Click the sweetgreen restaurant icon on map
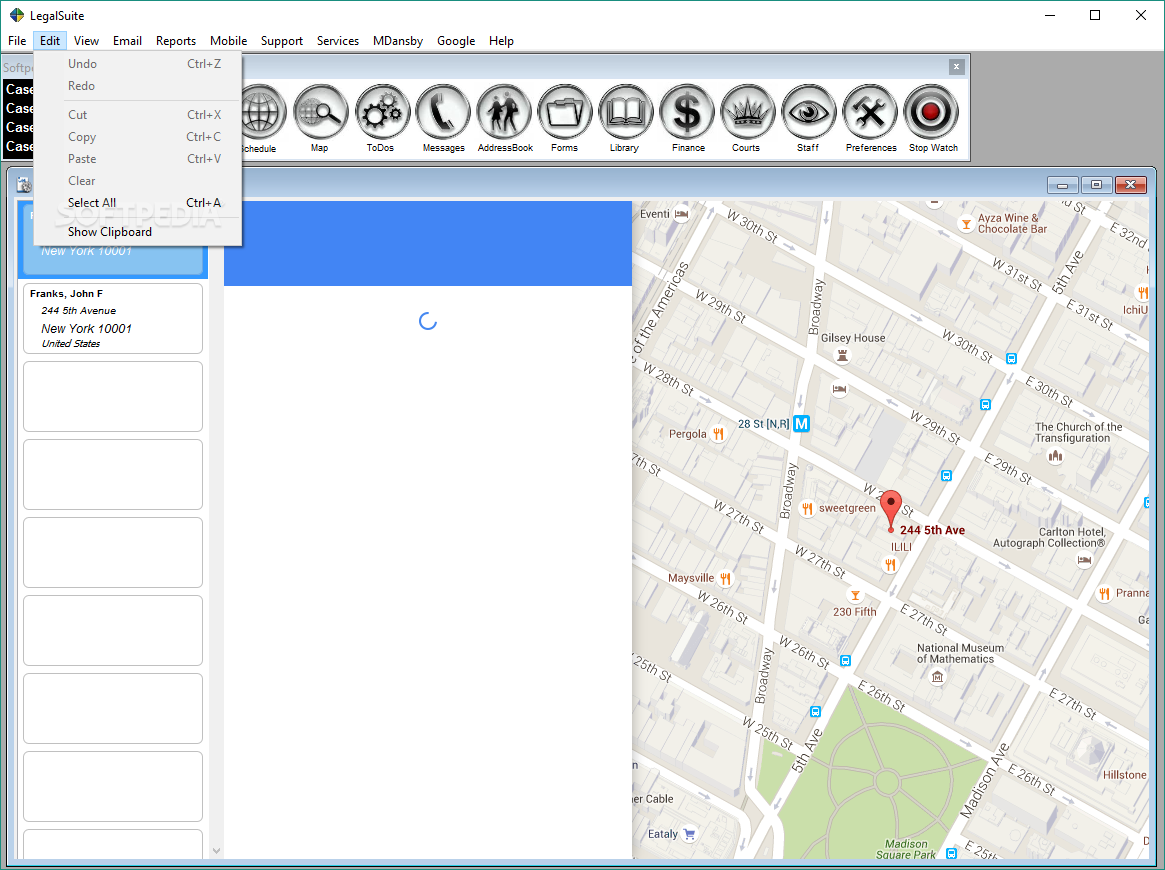1165x870 pixels. pos(807,508)
